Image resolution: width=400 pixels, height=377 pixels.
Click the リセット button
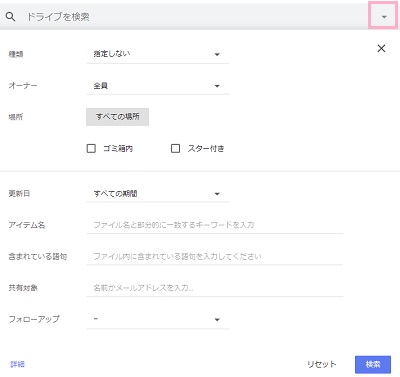(x=321, y=364)
